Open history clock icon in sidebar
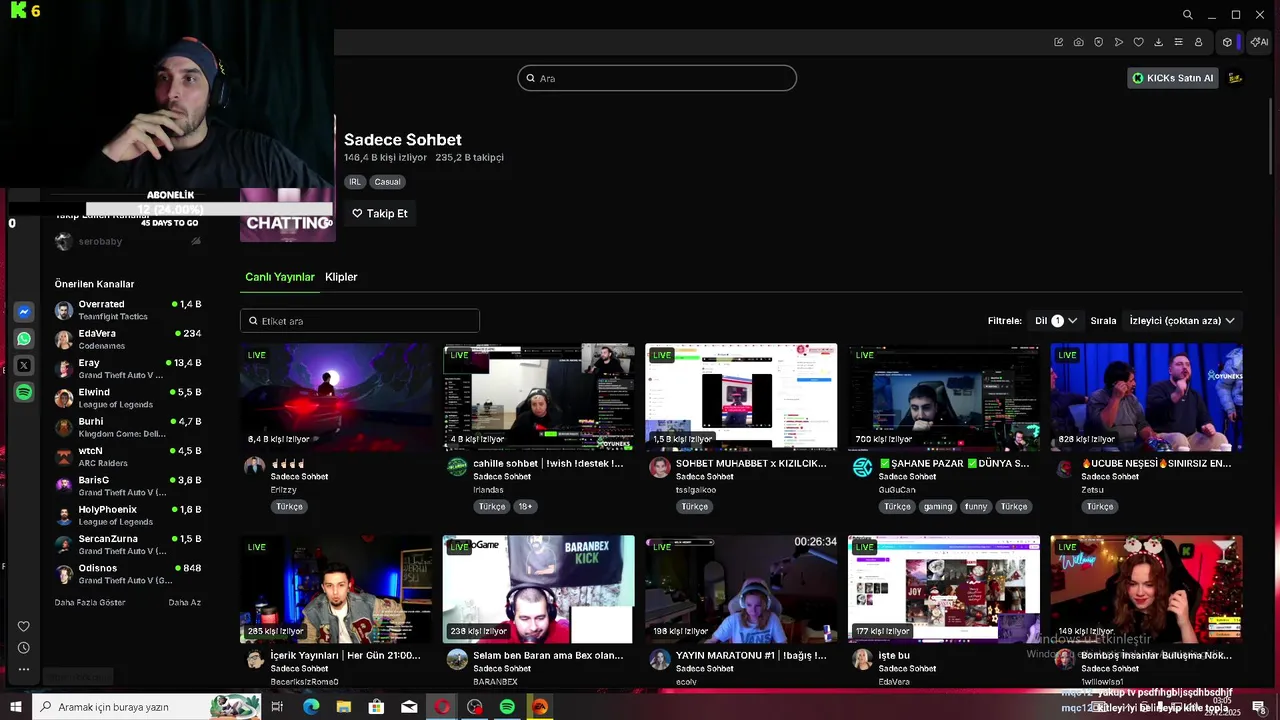1280x720 pixels. click(24, 648)
